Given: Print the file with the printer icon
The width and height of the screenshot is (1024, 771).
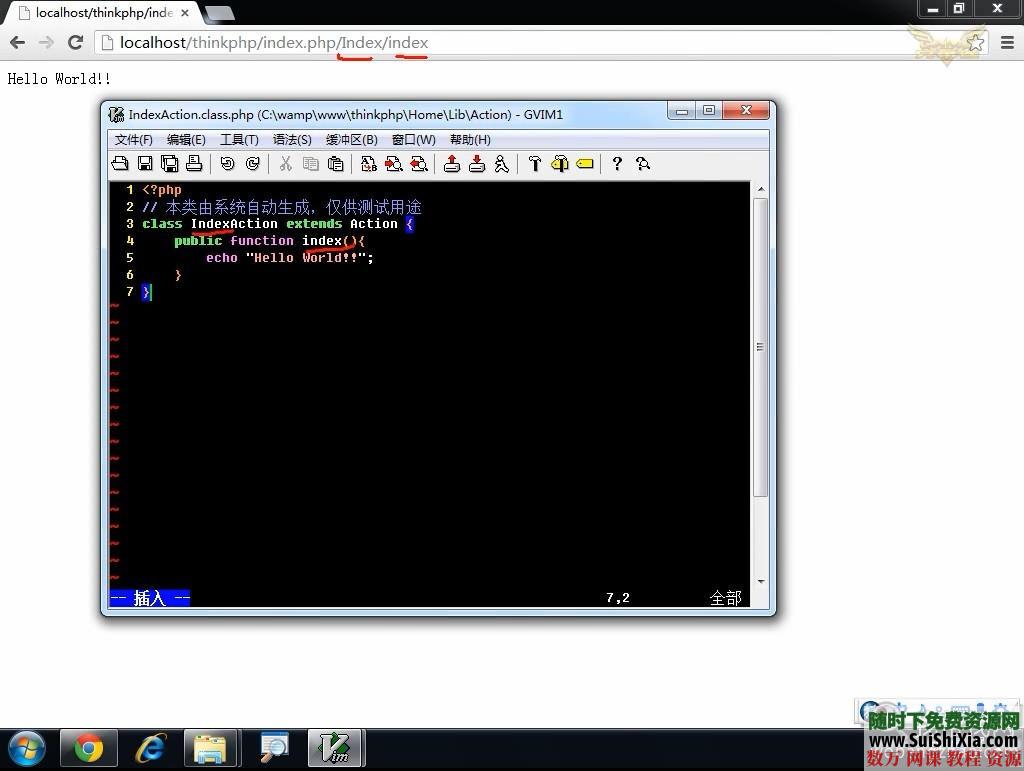Looking at the screenshot, I should click(x=194, y=164).
